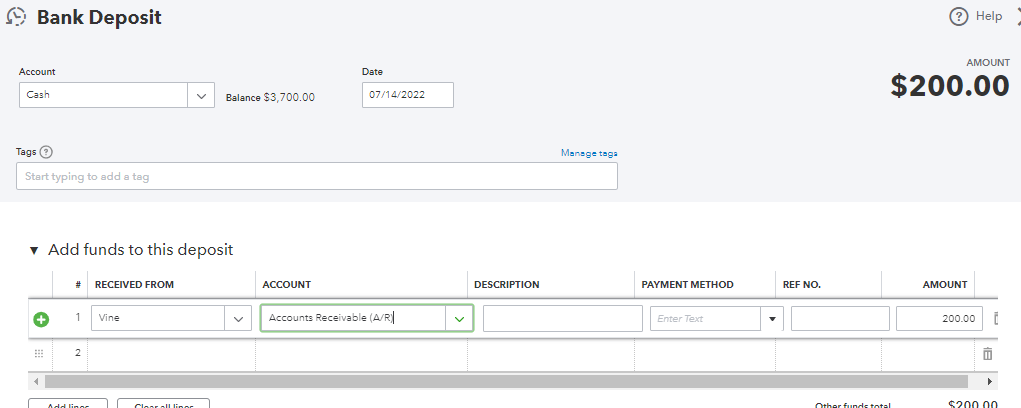Delete line 1 with trash icon
The image size is (1021, 408).
pyautogui.click(x=996, y=319)
